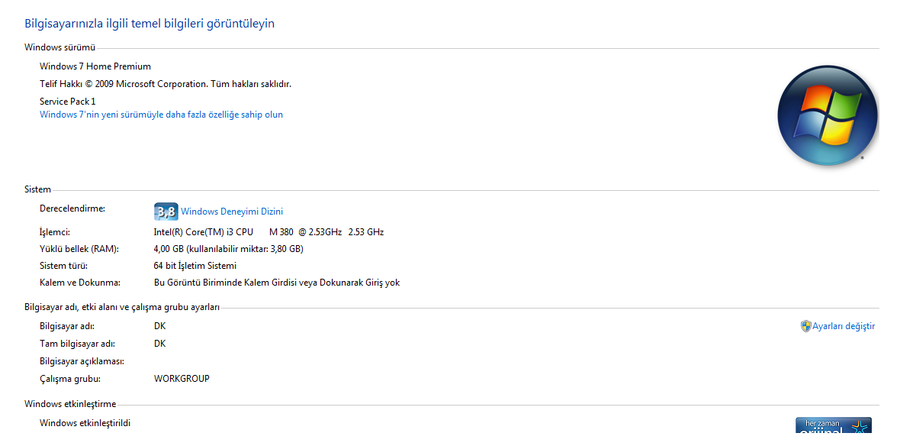
Task: Click the 4,00 GB RAM value
Action: [229, 249]
